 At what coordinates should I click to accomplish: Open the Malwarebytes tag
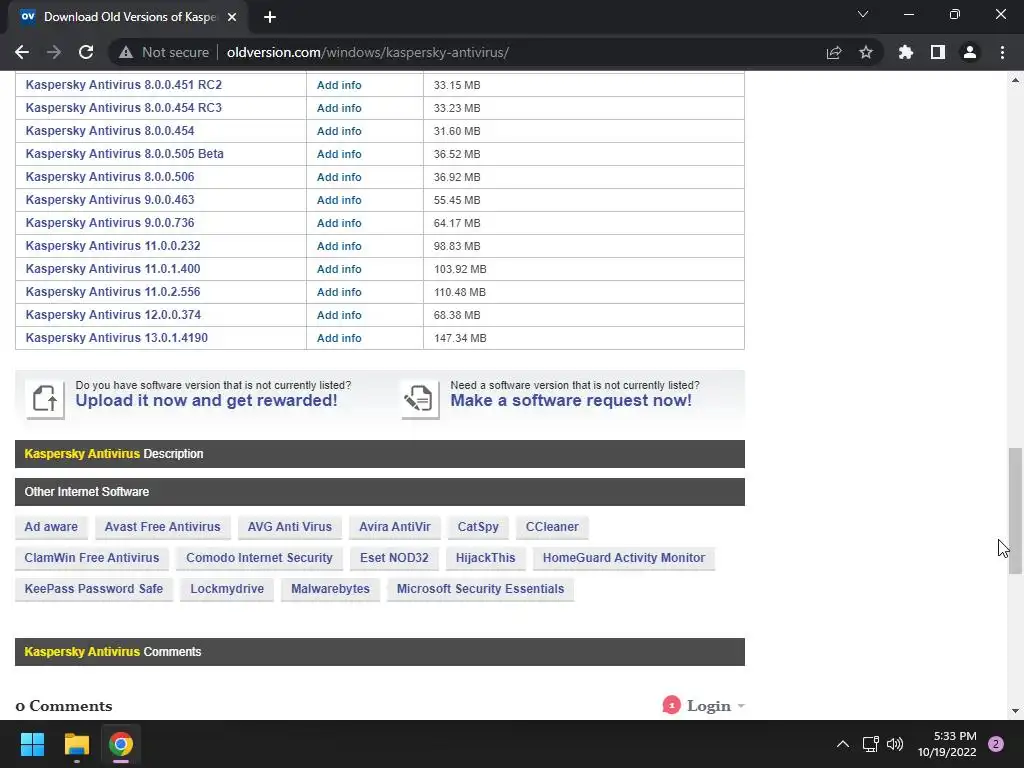pos(330,588)
